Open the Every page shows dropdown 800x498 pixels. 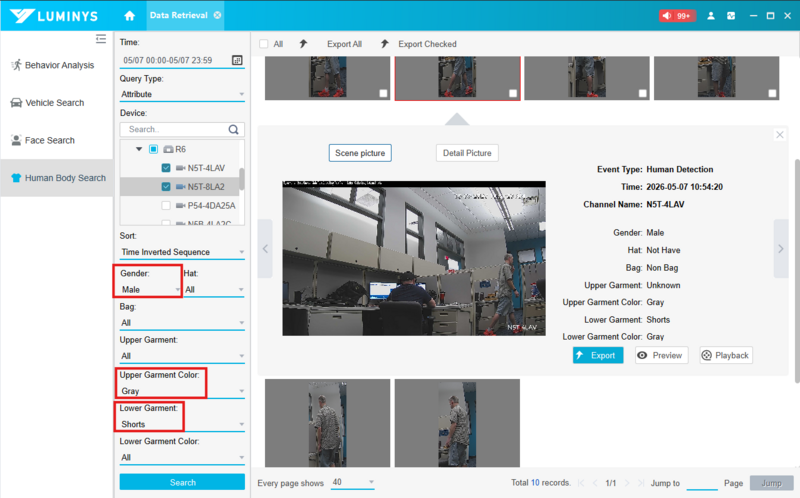coord(353,482)
